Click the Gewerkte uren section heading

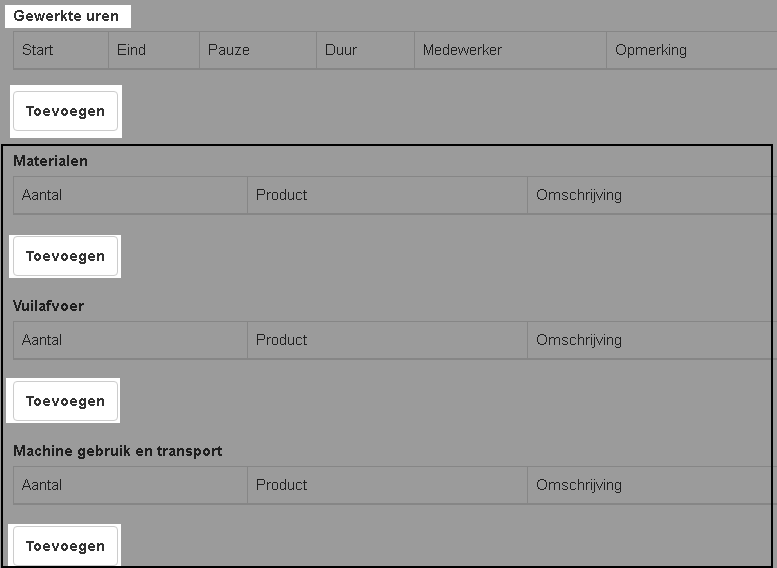[66, 17]
